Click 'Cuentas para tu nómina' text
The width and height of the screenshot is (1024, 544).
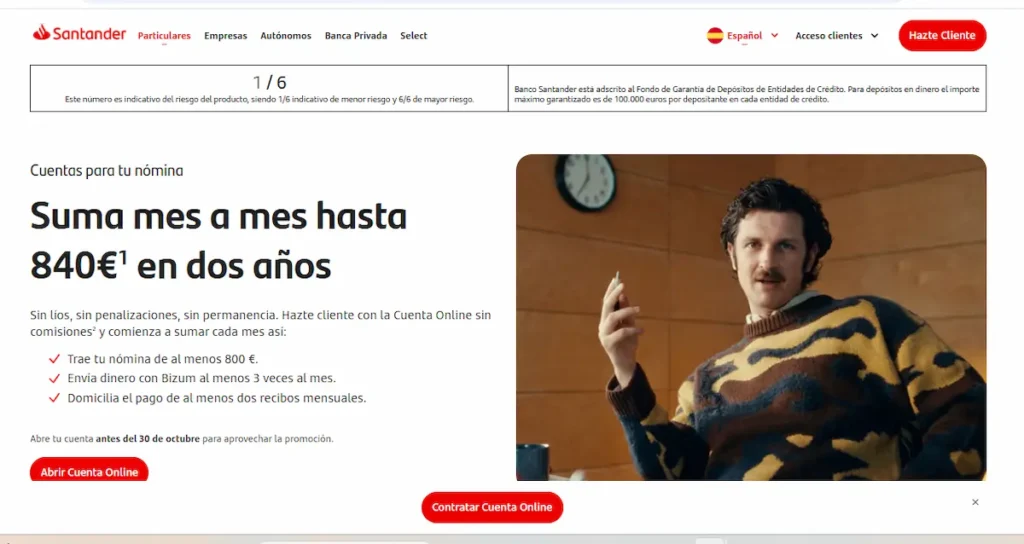pos(106,170)
